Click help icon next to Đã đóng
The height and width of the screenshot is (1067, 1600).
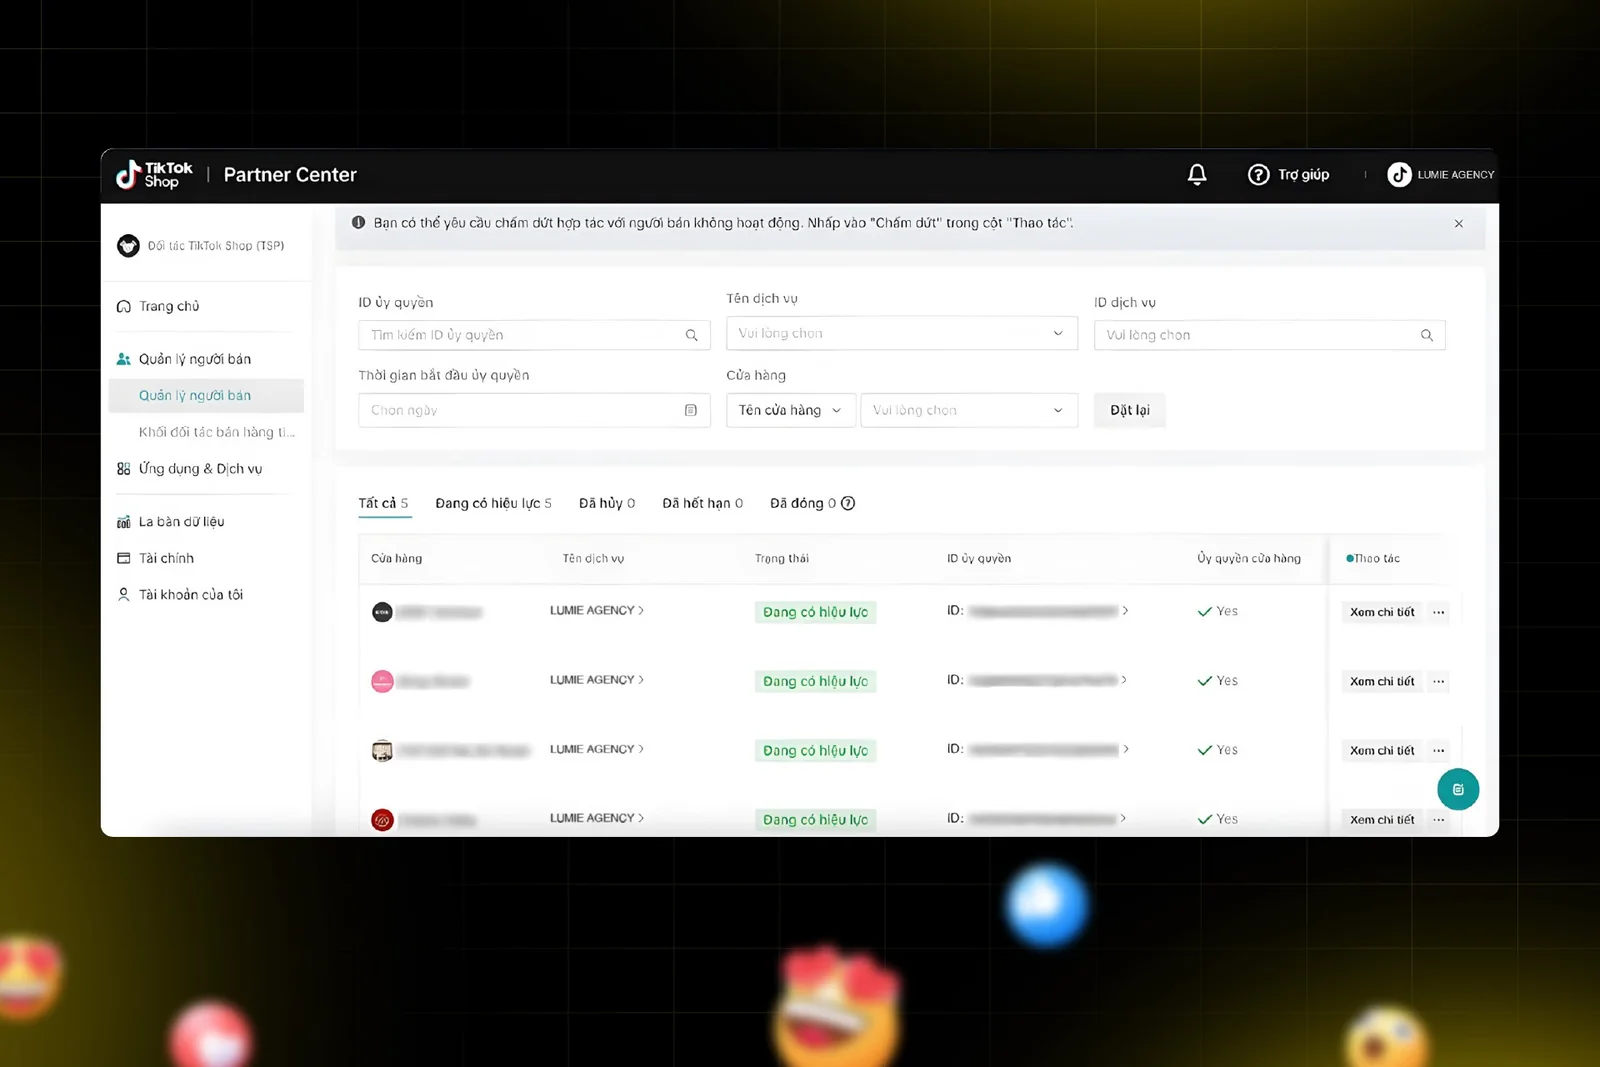coord(848,503)
